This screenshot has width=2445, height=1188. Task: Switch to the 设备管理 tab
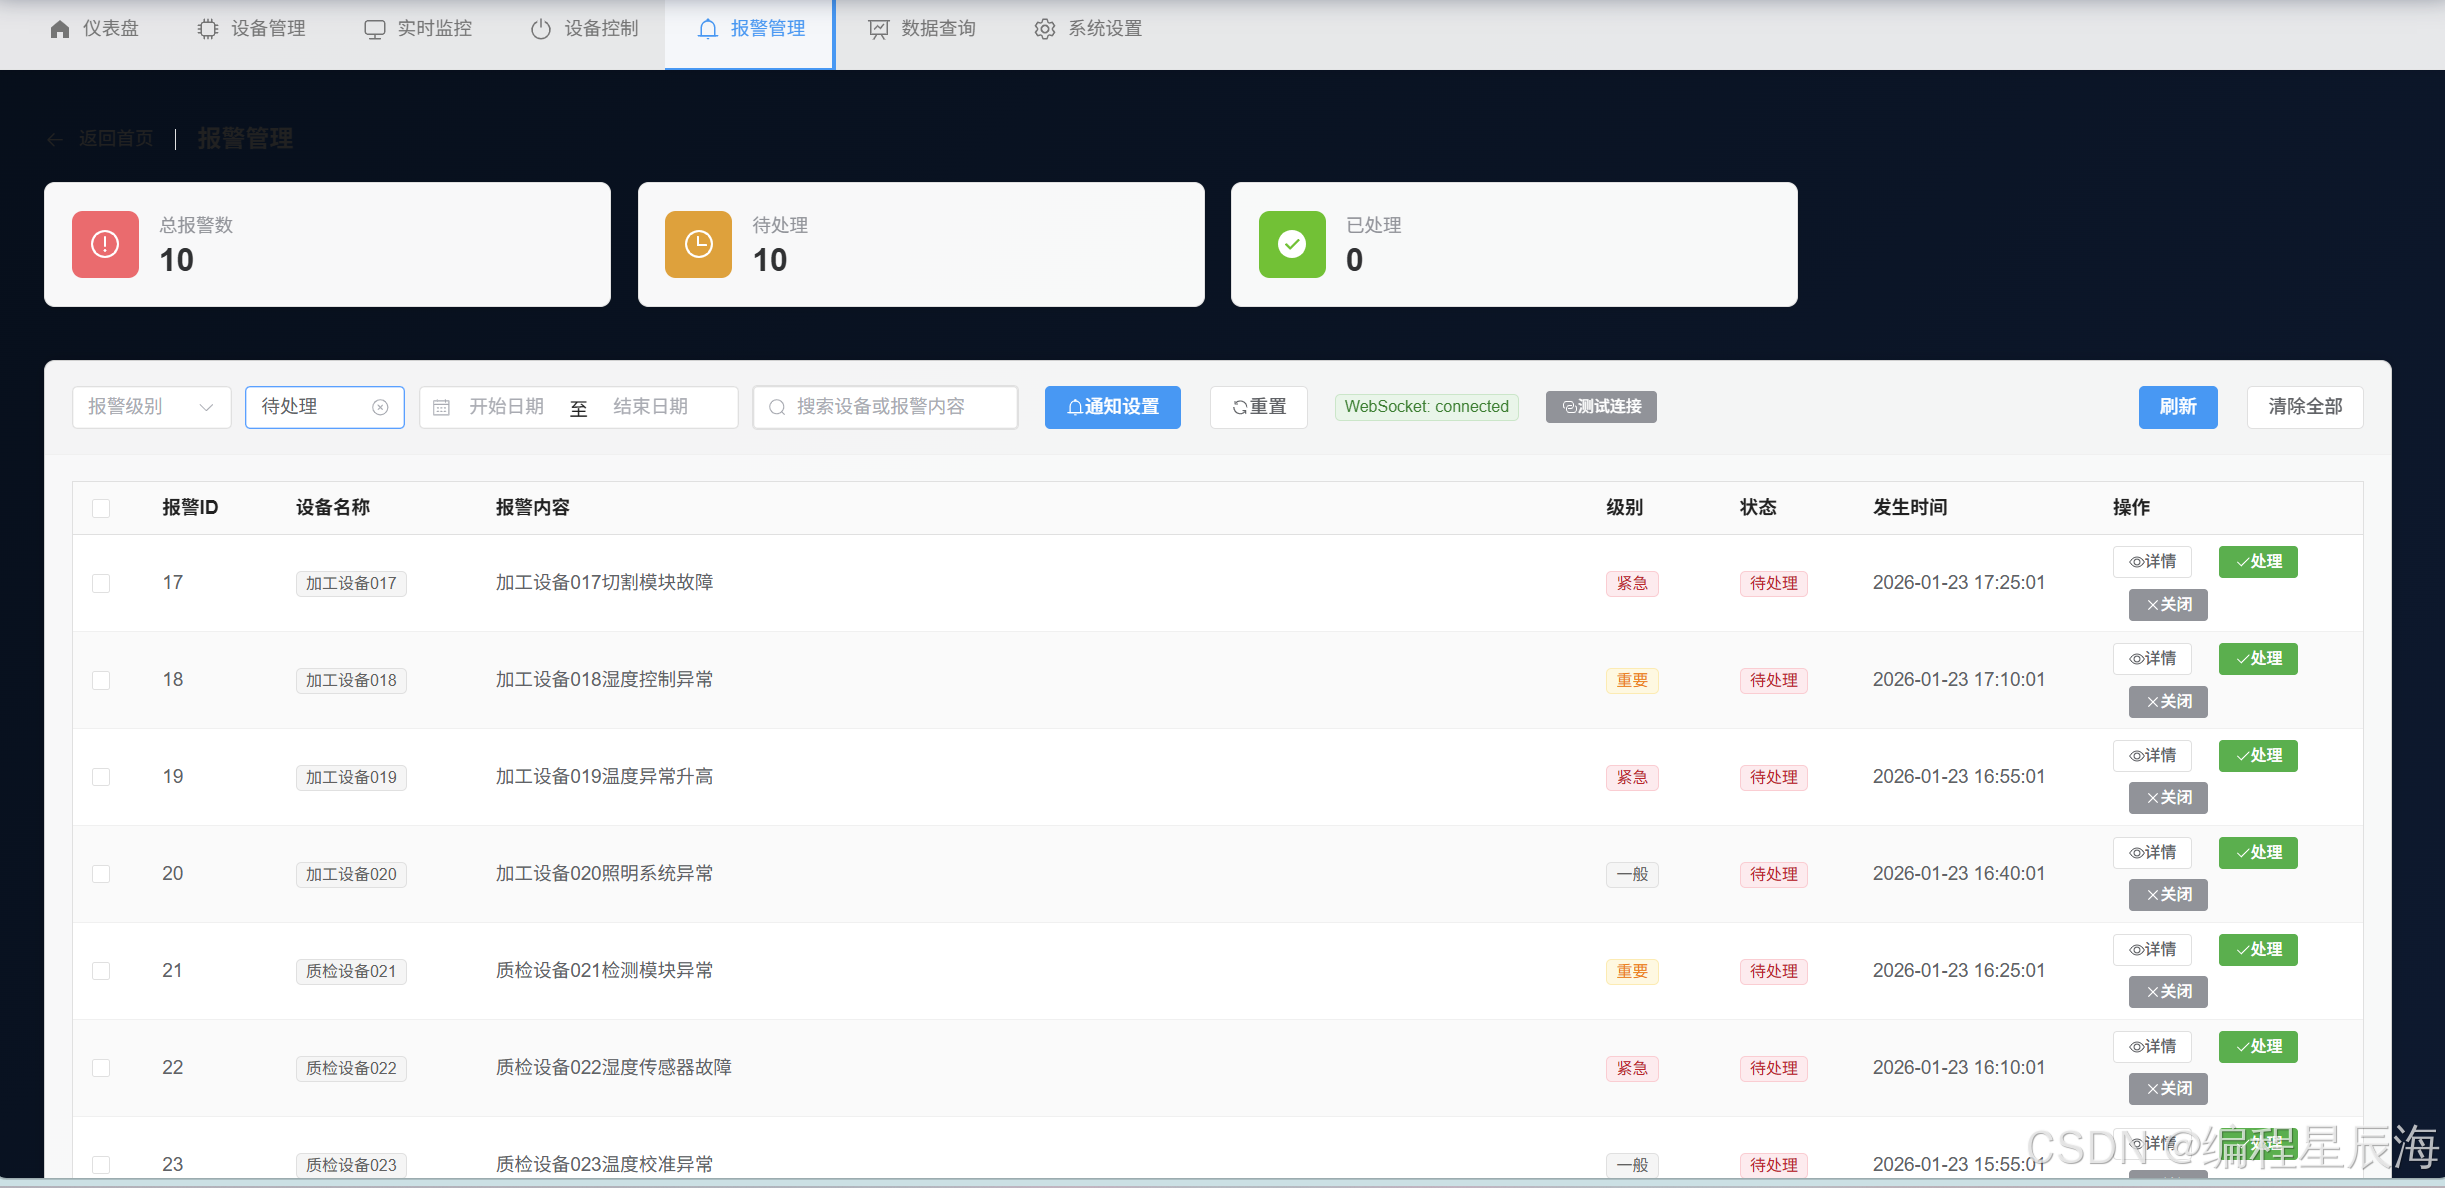click(x=251, y=29)
